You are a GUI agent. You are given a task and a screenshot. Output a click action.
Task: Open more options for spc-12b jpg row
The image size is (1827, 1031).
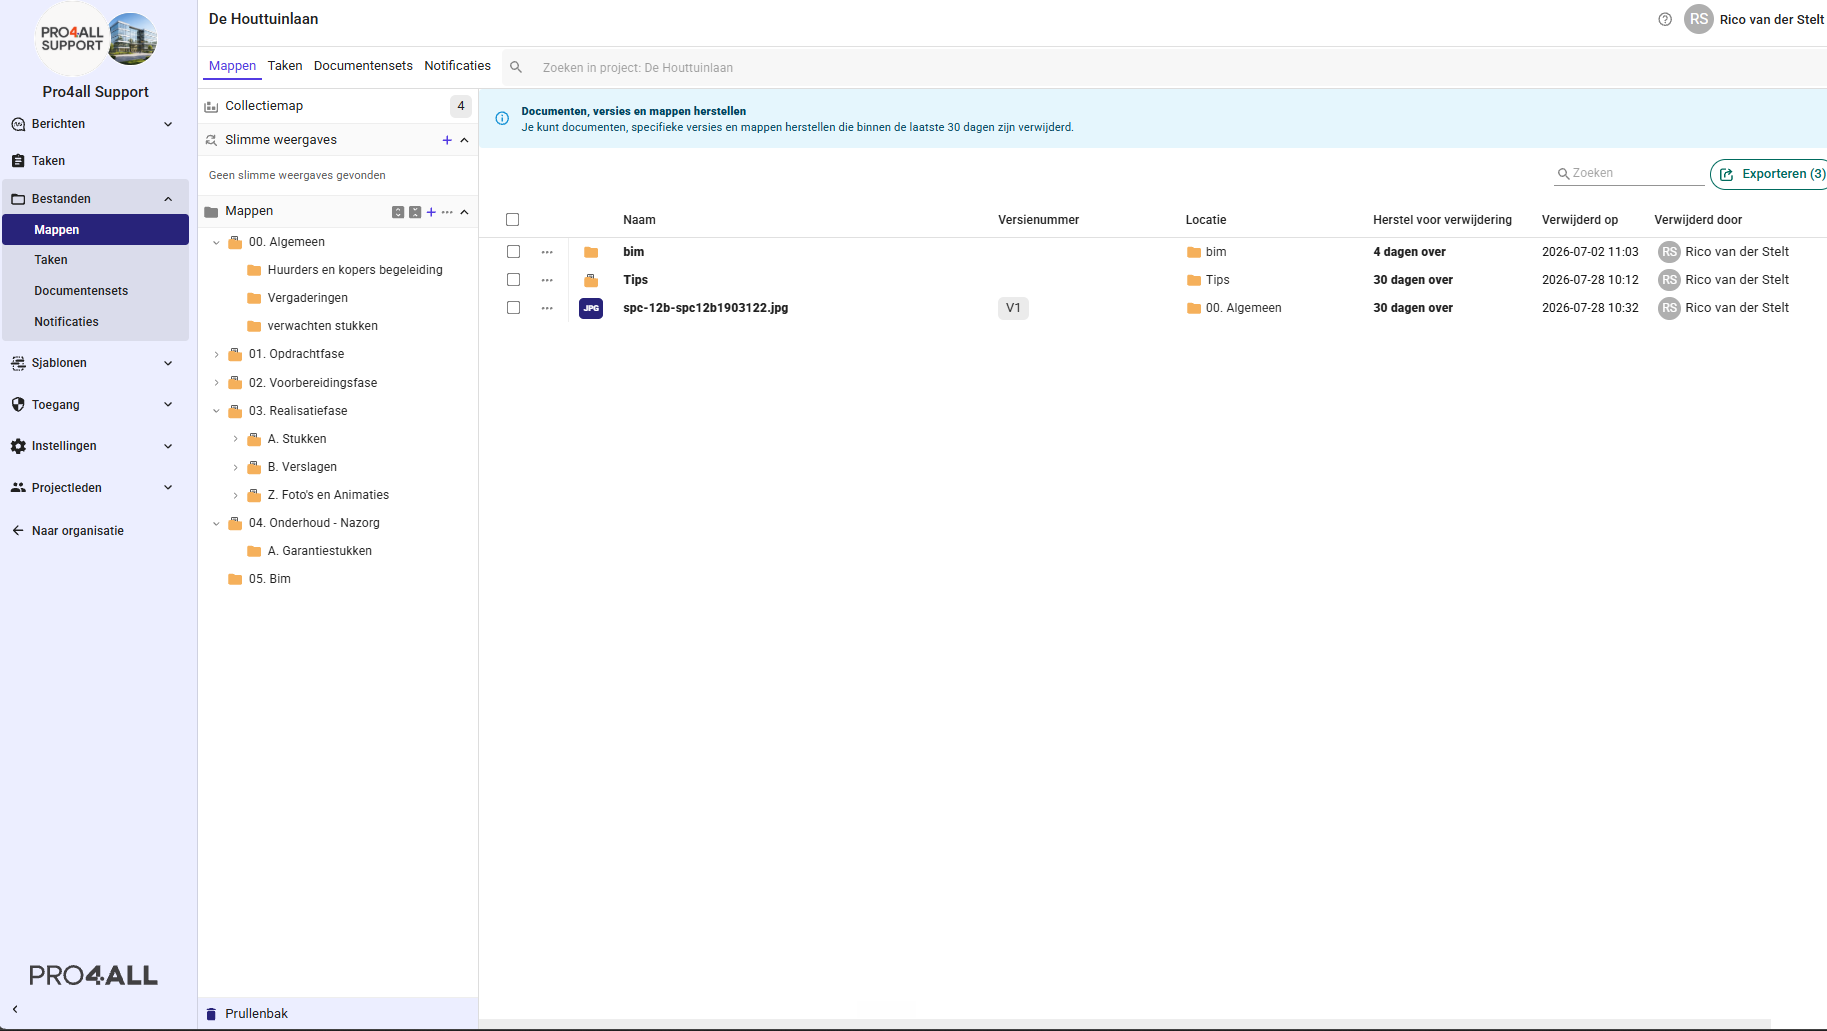[547, 308]
